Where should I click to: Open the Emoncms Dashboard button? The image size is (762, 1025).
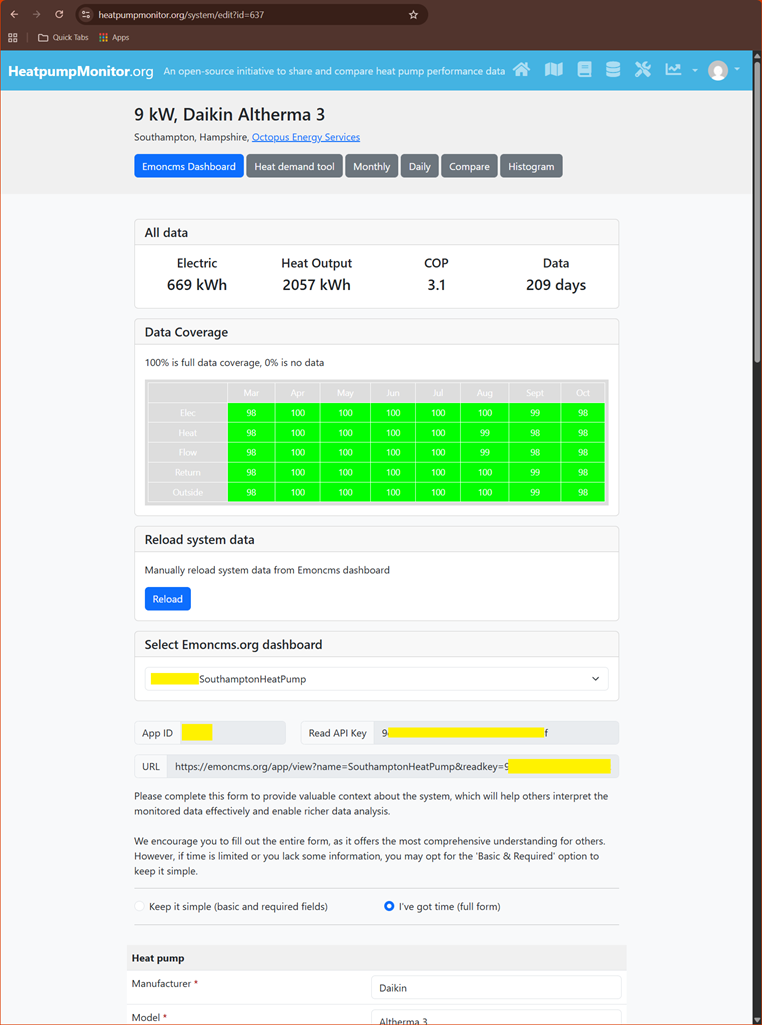(189, 166)
